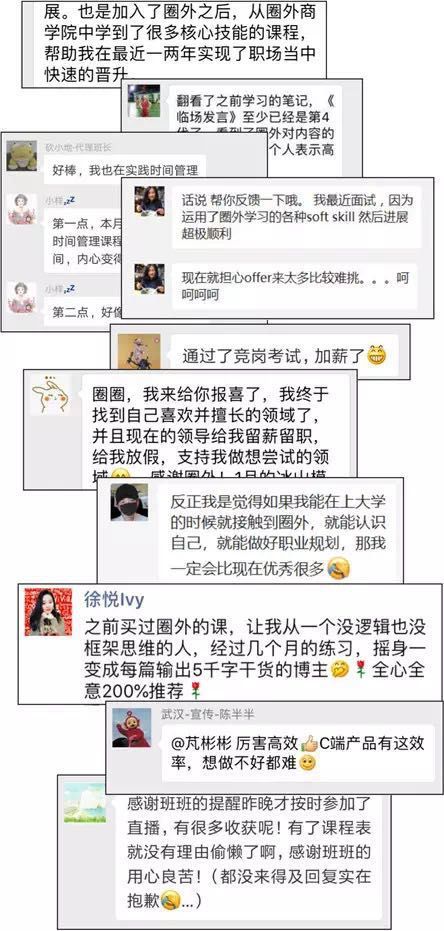Select the 好棒，我也在实践时间管理 message bubble
444x931 pixels.
(124, 170)
